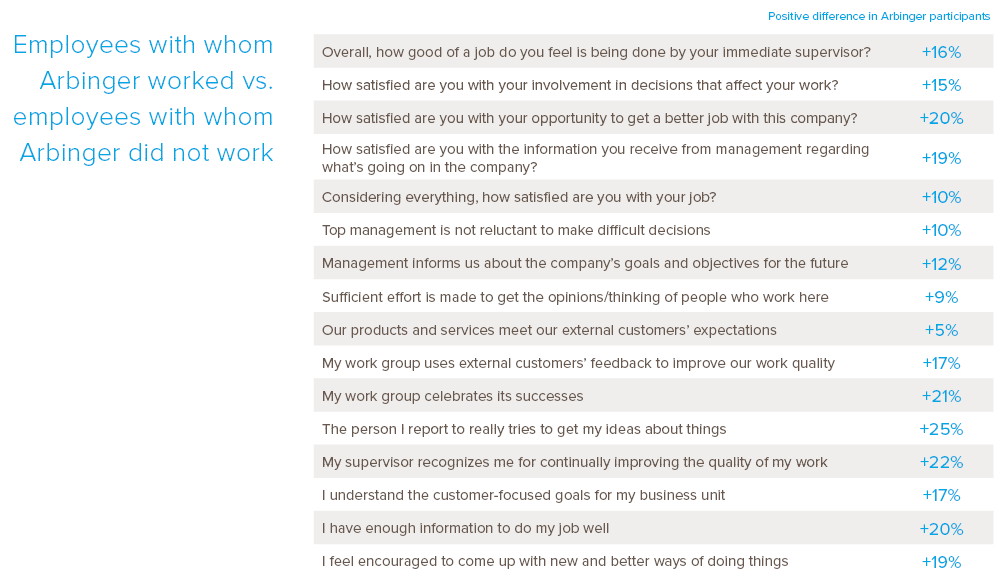This screenshot has width=1004, height=582.
Task: Select the immediate supervisor job question row
Action: click(596, 52)
